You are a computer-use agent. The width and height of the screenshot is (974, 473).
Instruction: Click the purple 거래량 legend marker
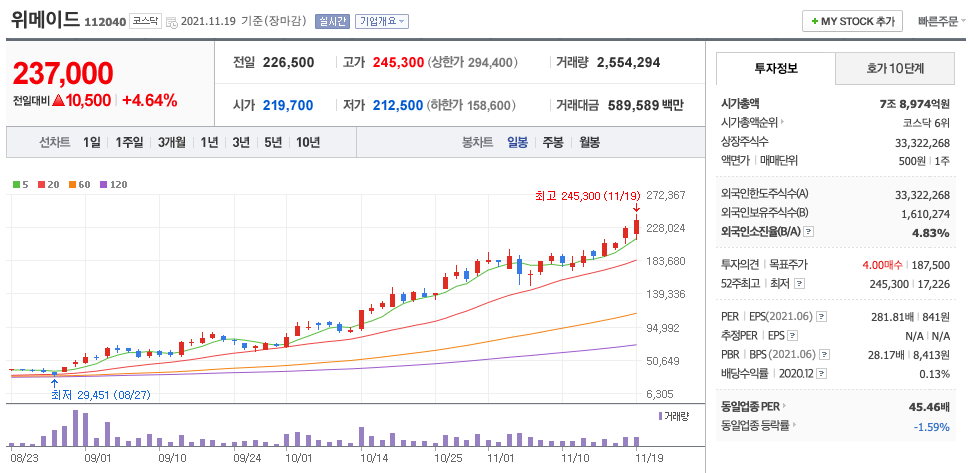(660, 415)
